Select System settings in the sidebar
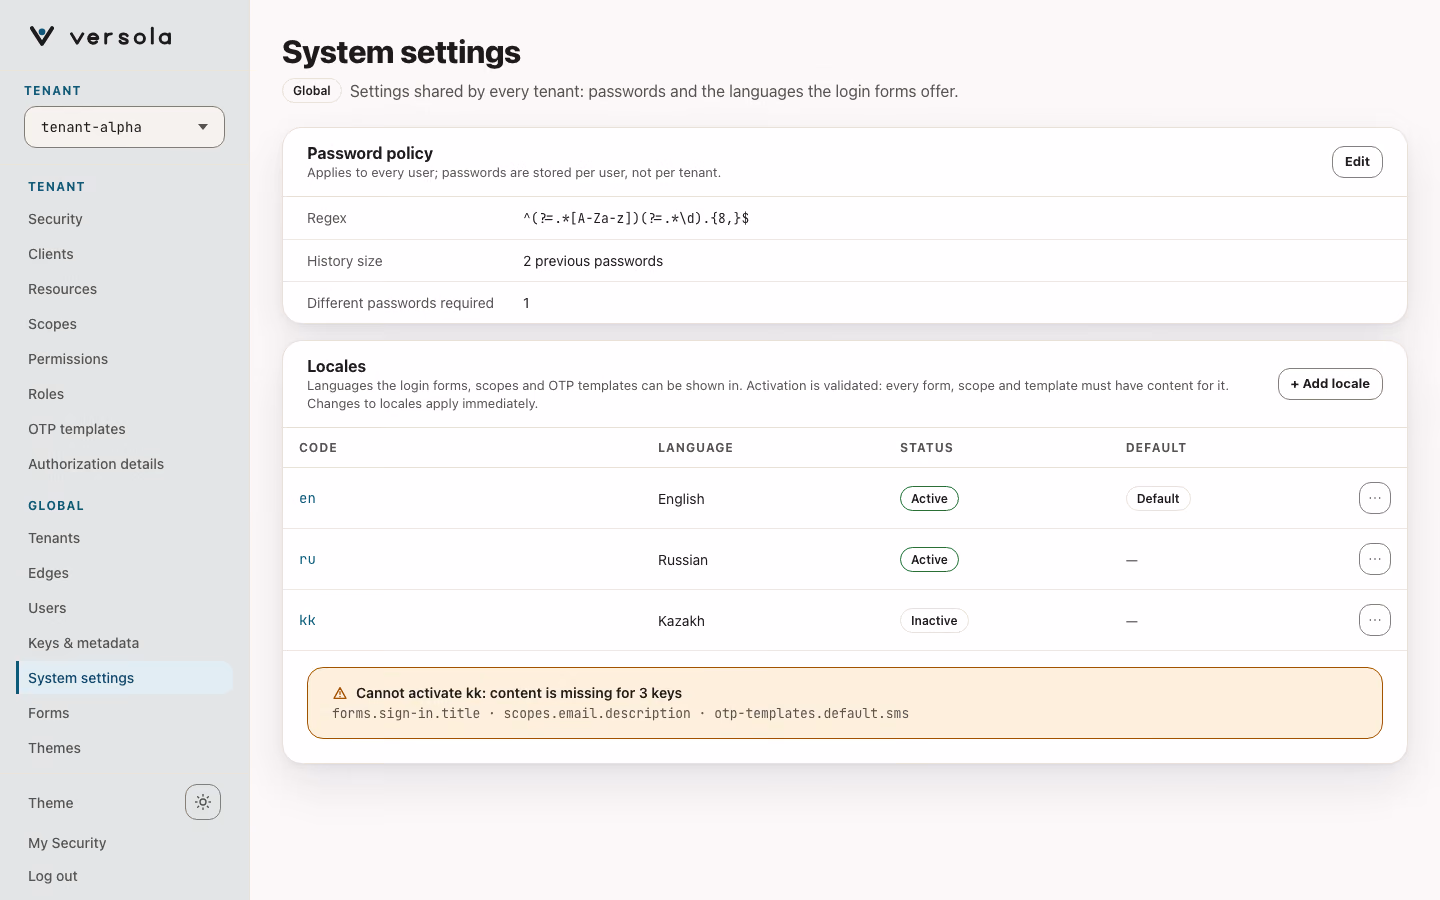Screen dimensions: 1440x900 pos(124,678)
